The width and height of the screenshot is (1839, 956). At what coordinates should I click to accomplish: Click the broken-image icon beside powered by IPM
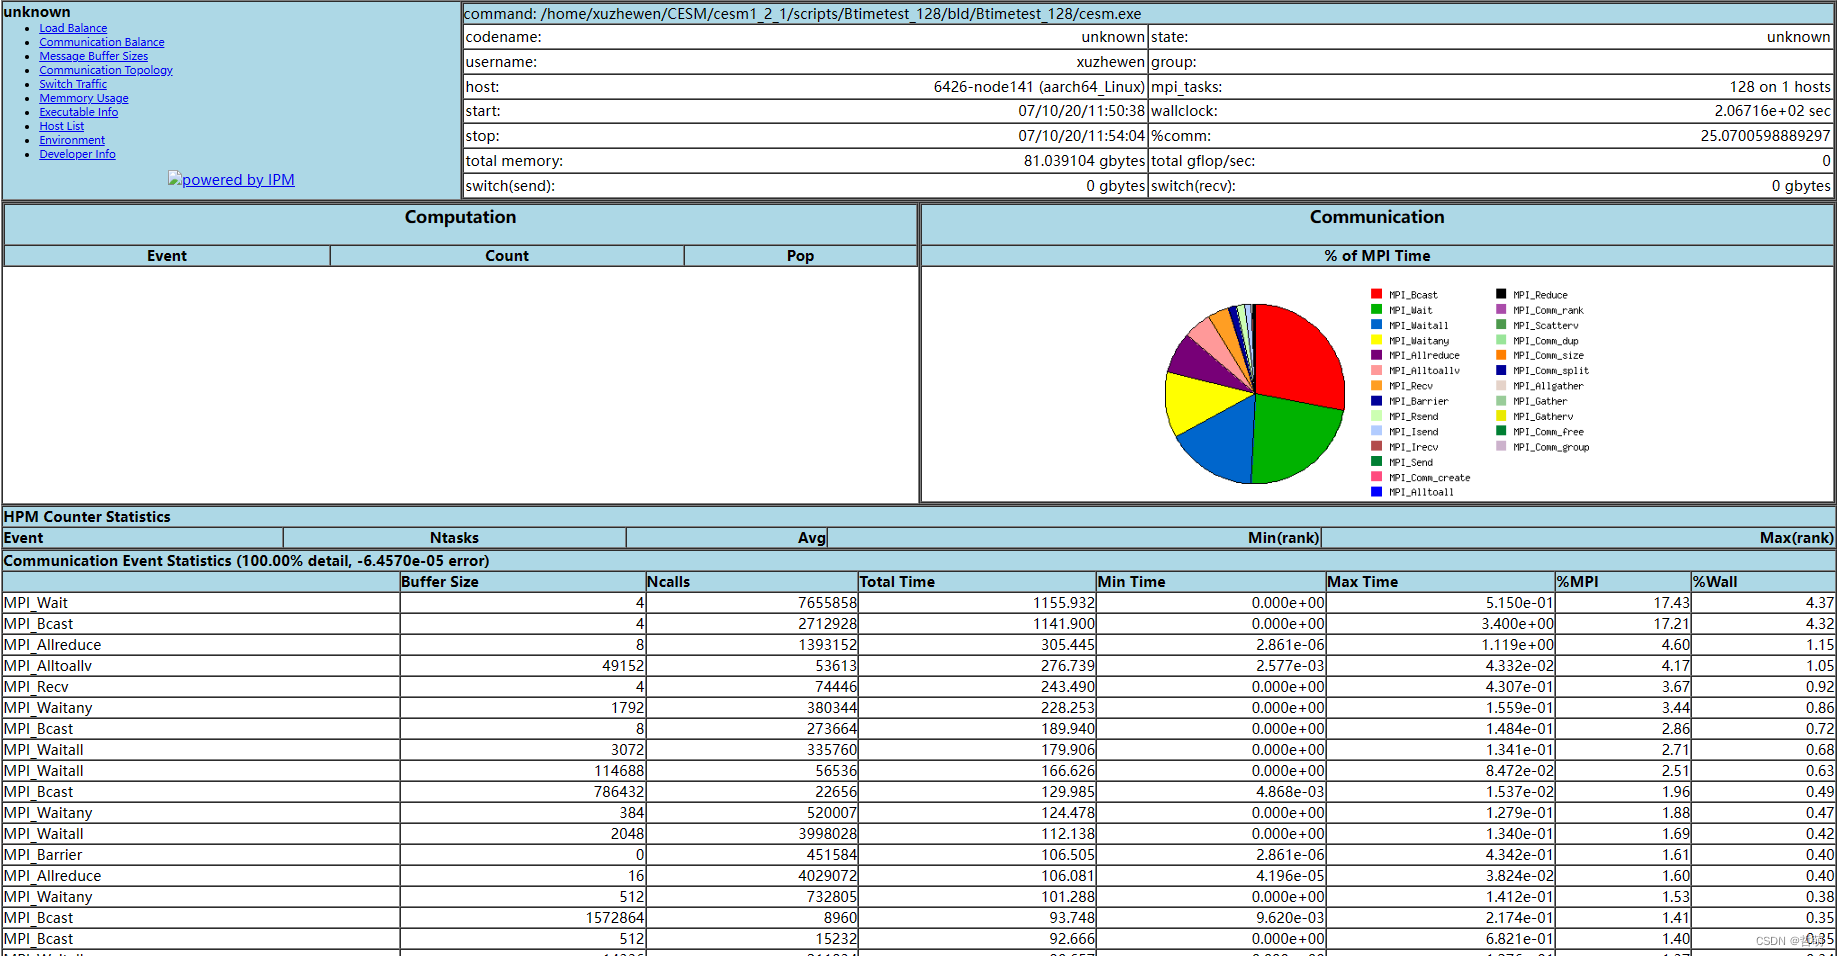[x=176, y=179]
